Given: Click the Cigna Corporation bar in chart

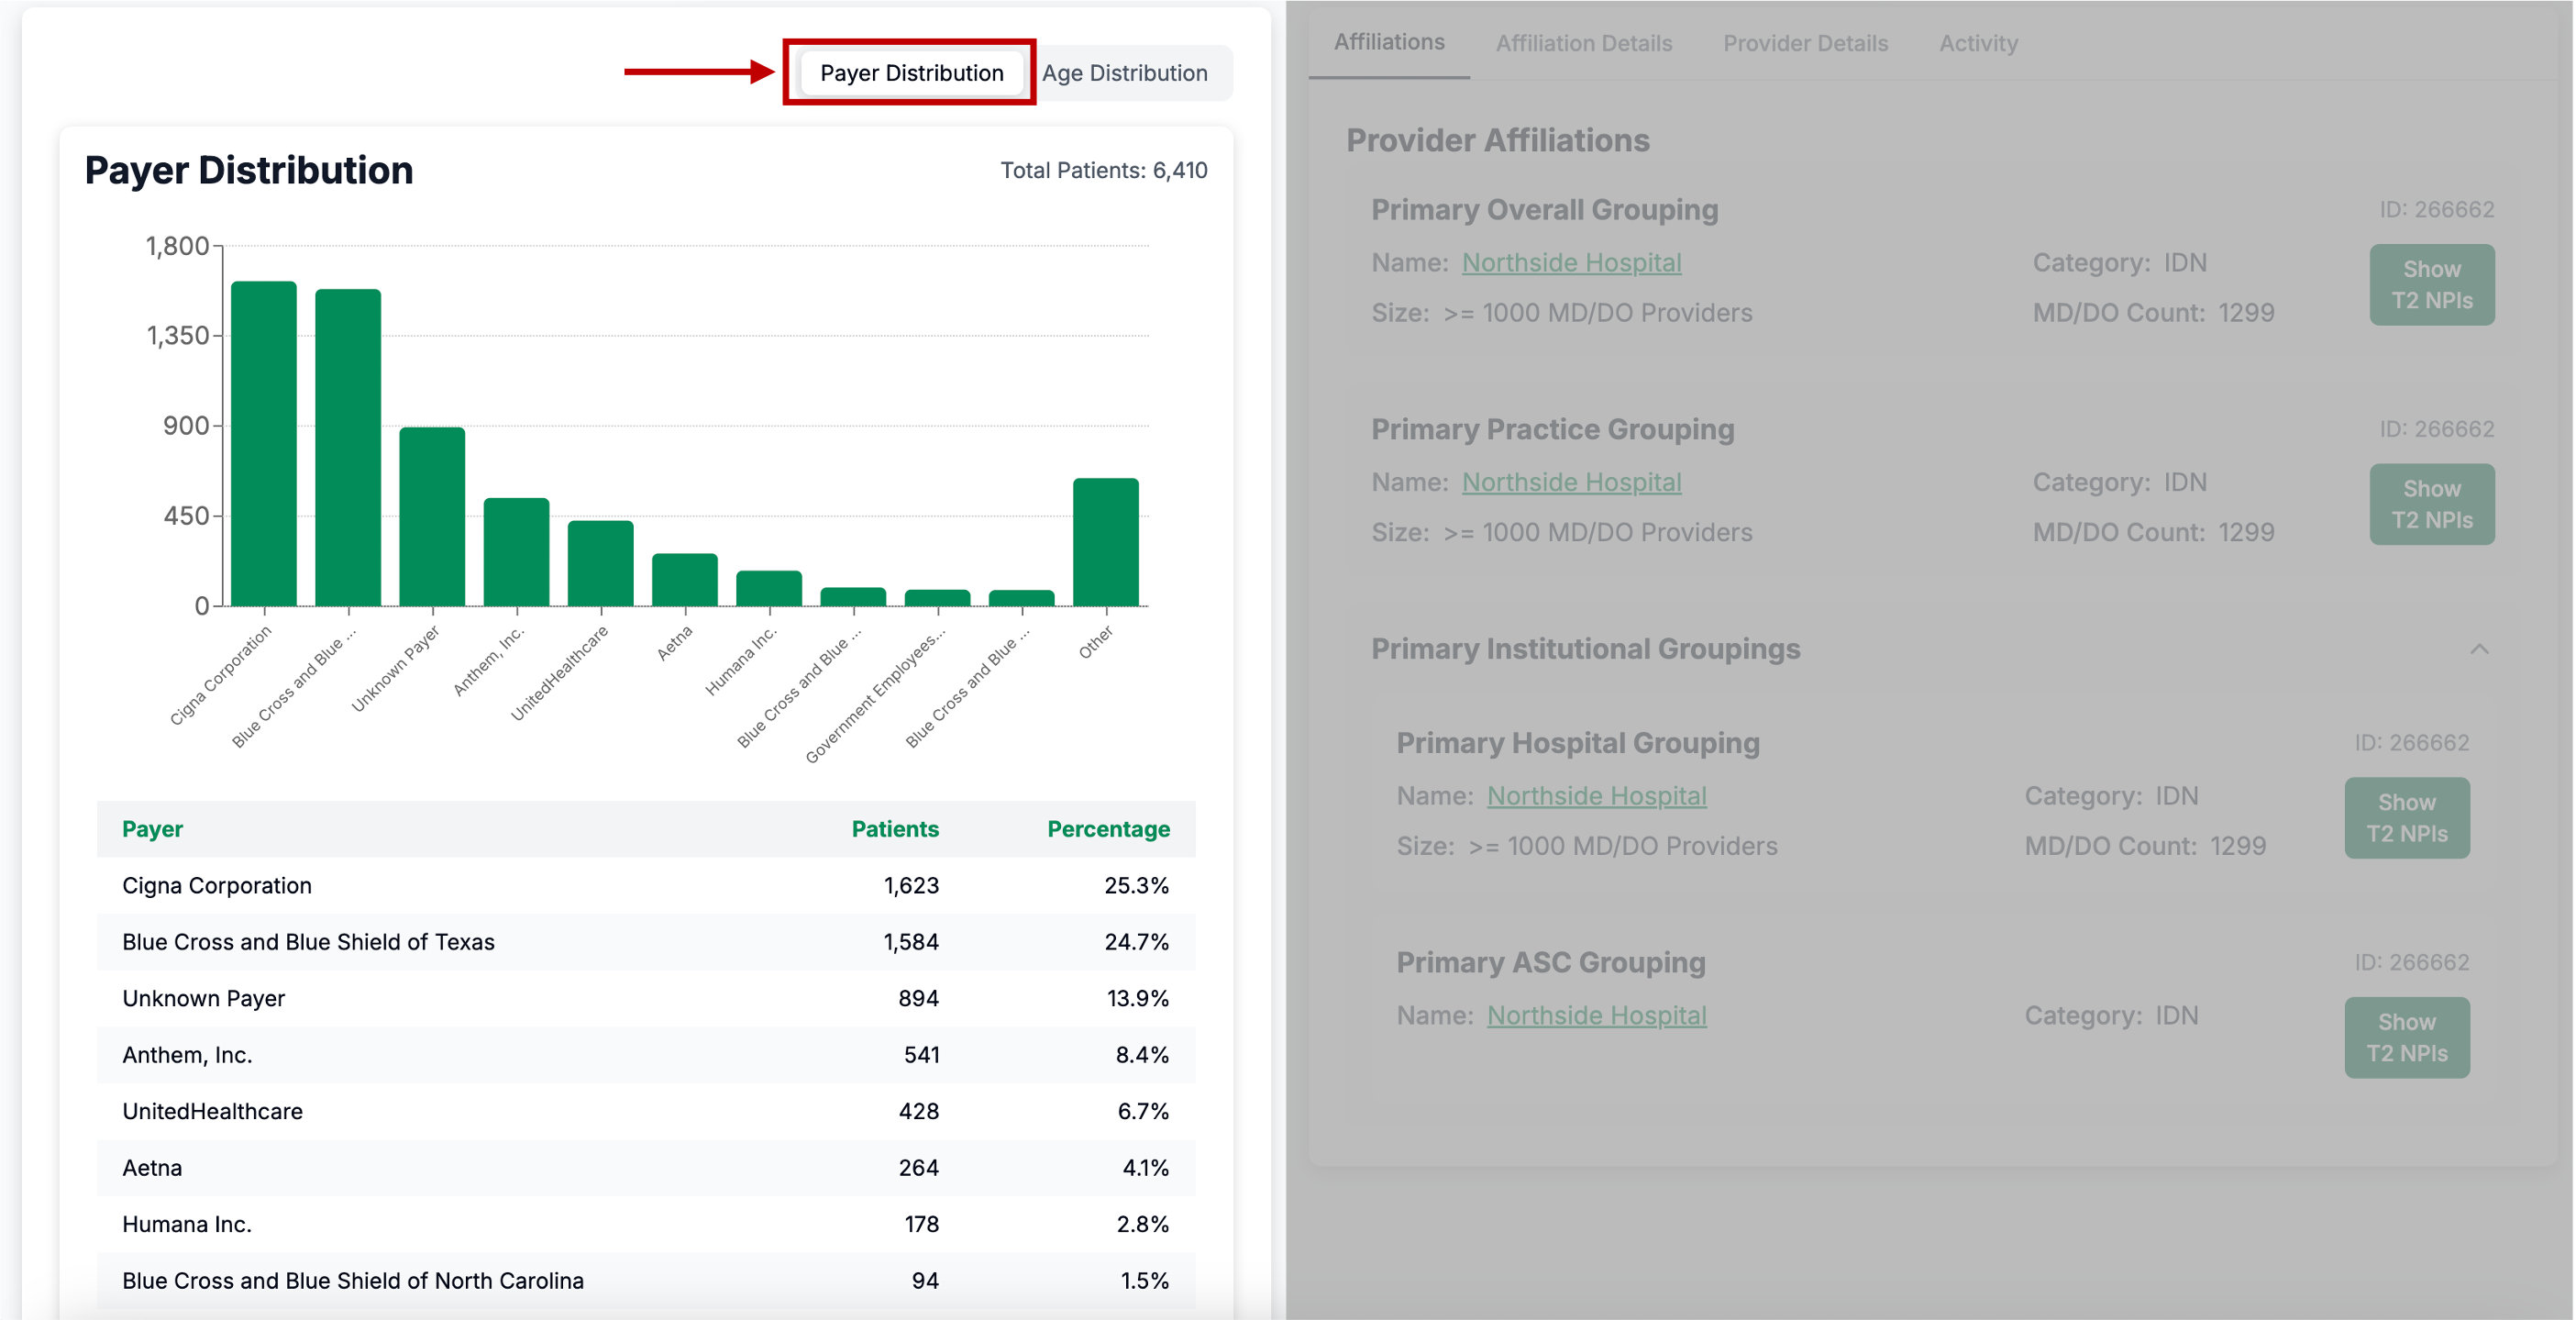Looking at the screenshot, I should pyautogui.click(x=264, y=445).
